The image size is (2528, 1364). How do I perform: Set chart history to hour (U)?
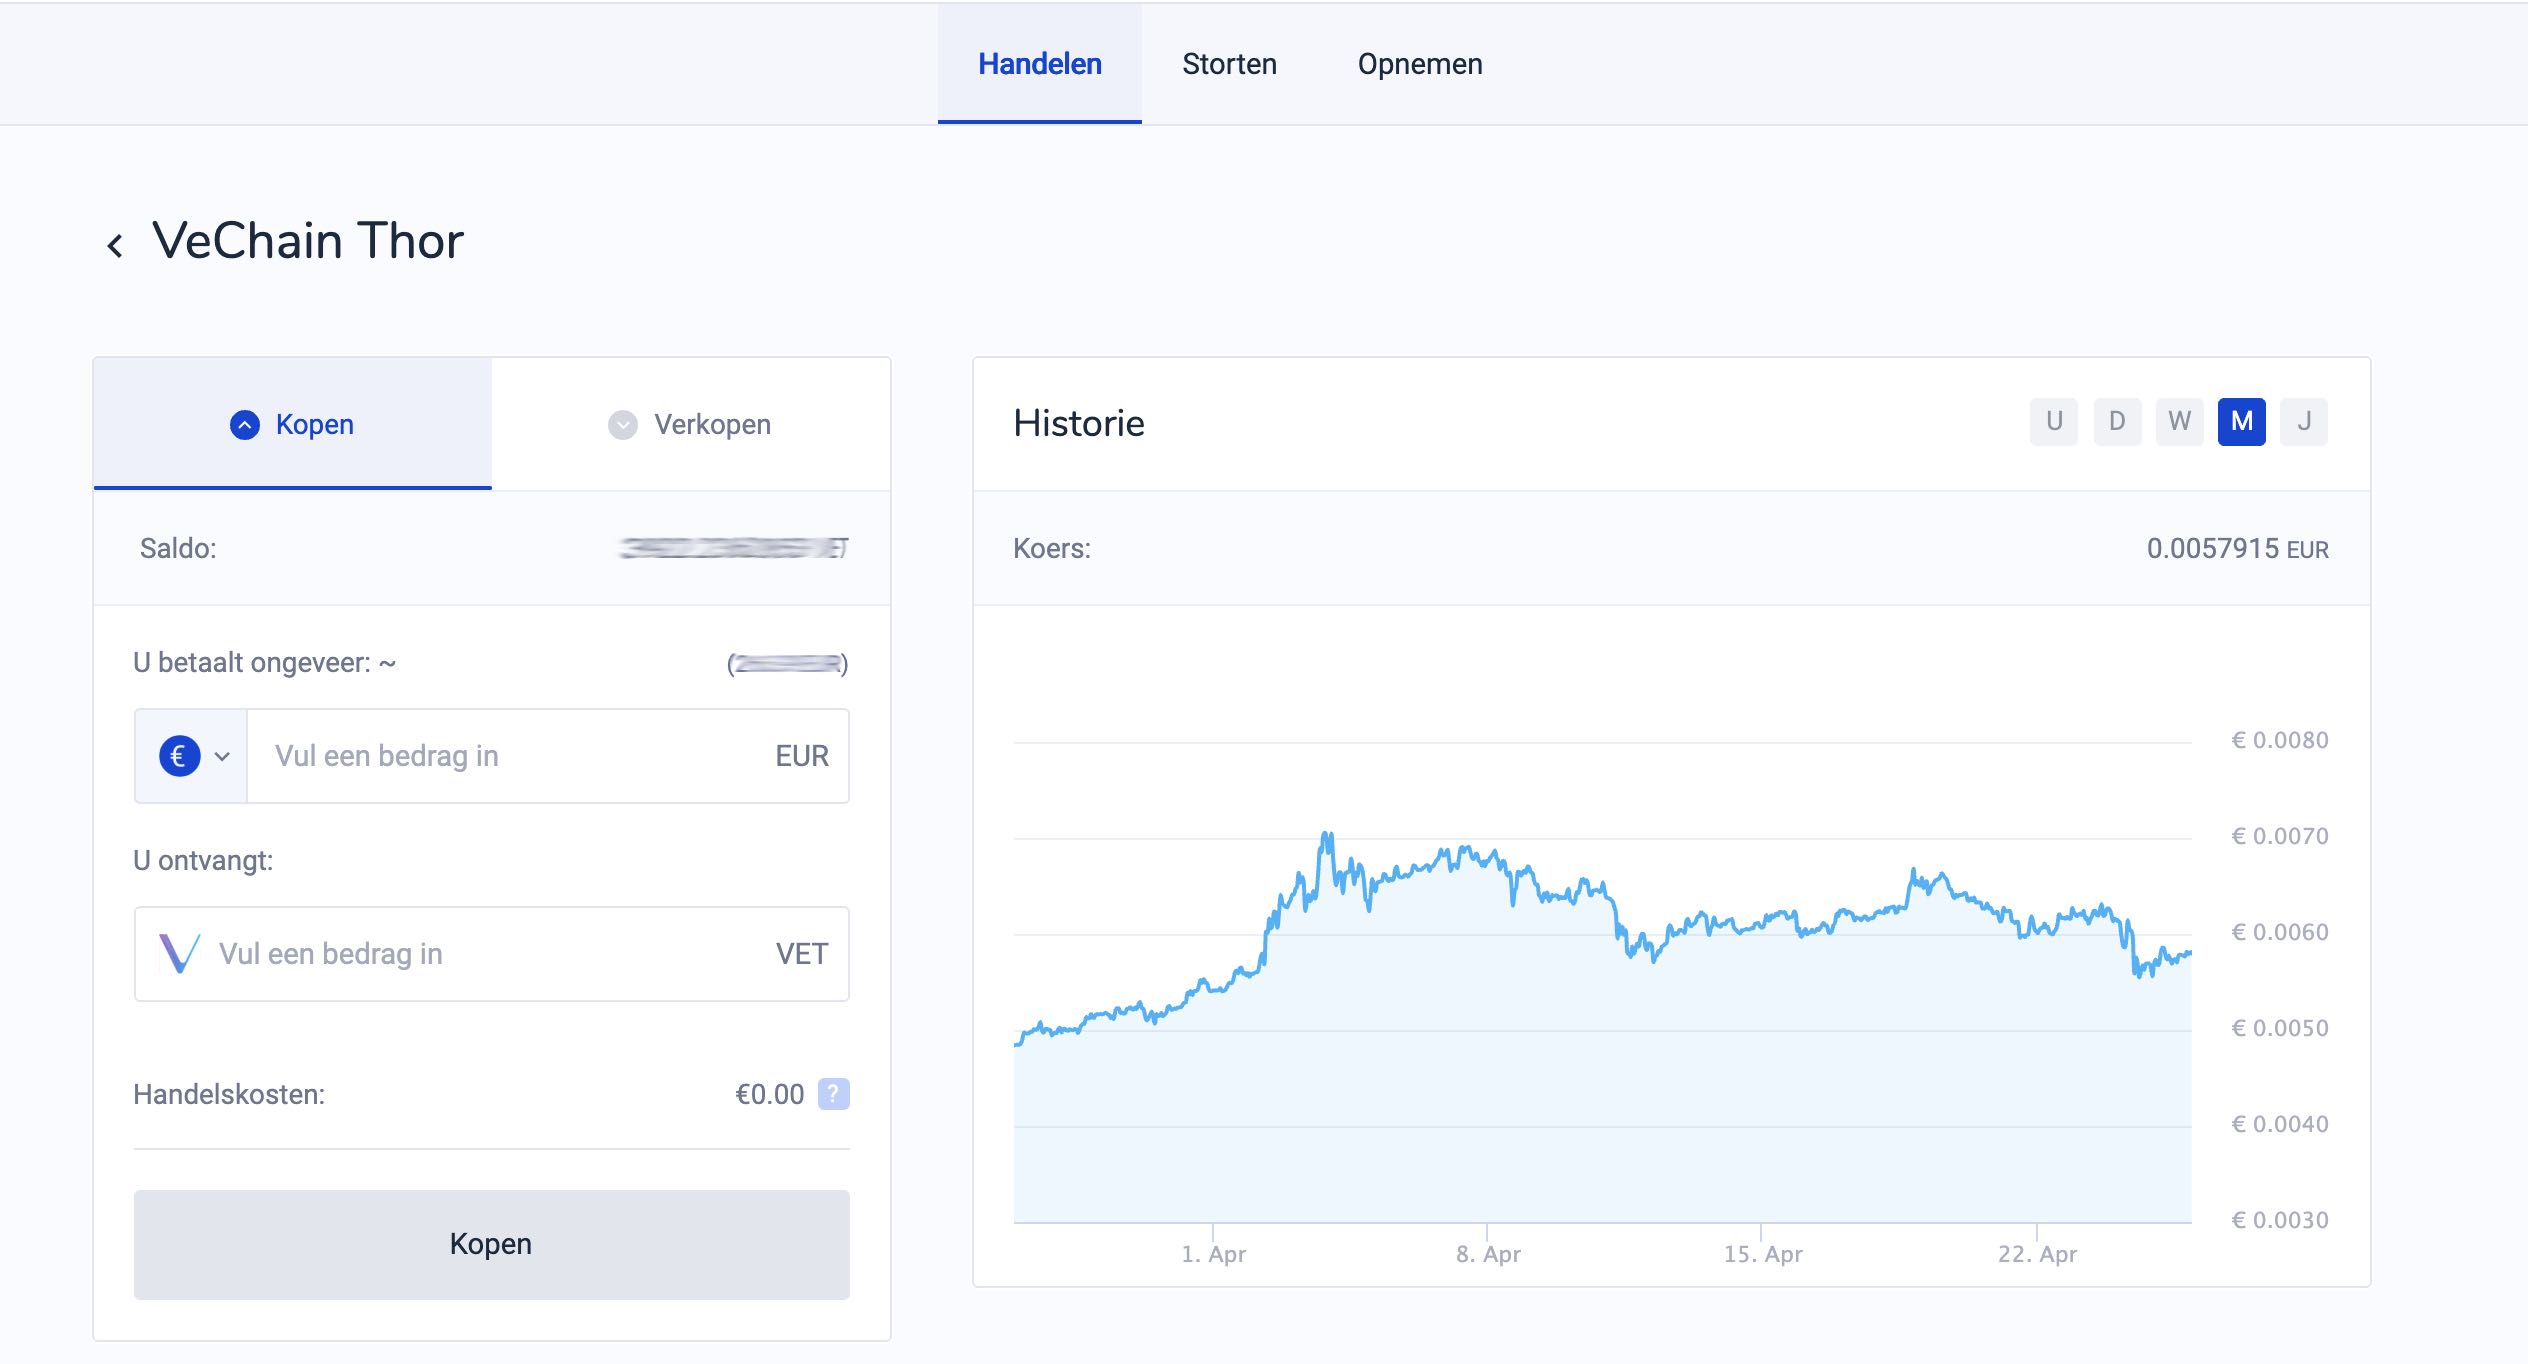[x=2054, y=421]
